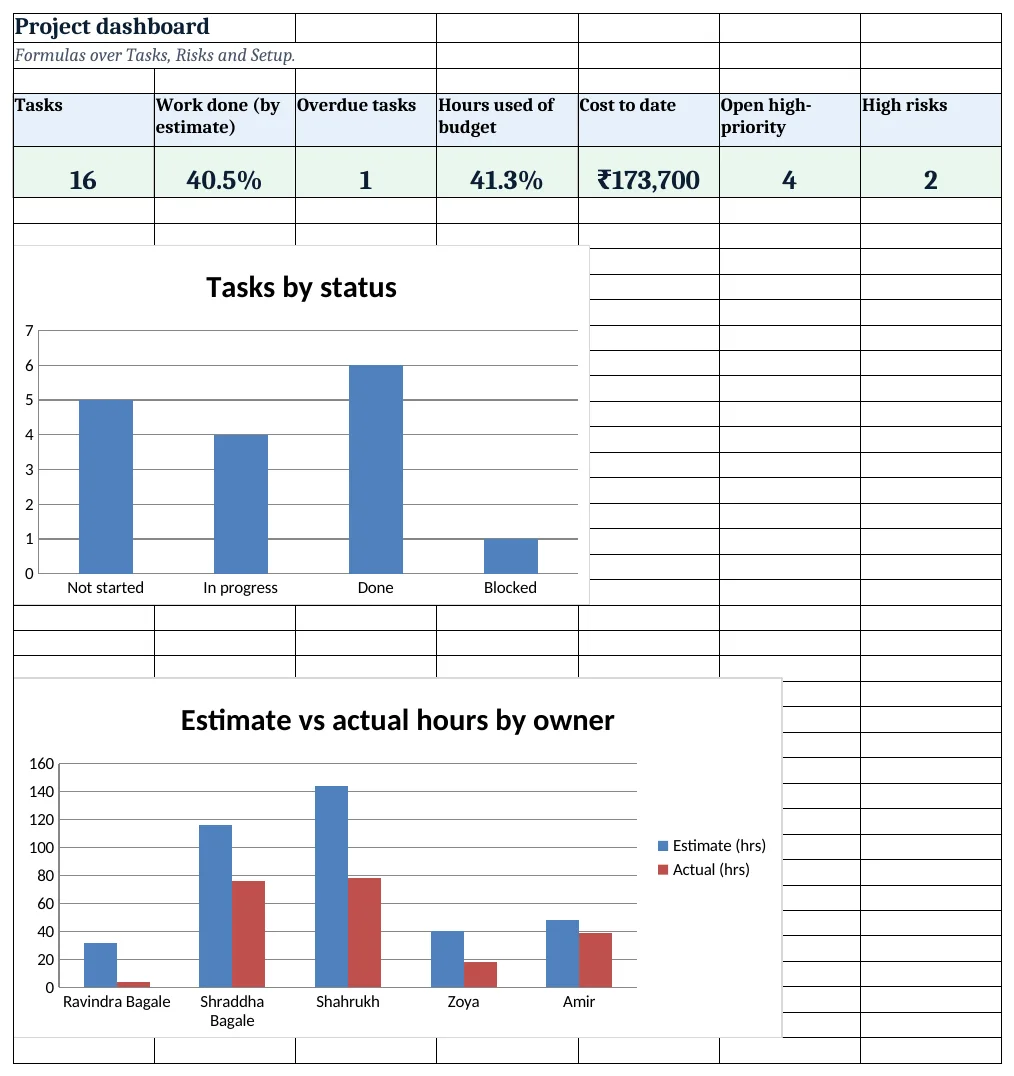This screenshot has height=1076, width=1014.
Task: Click the red Actual legend color marker
Action: tap(663, 870)
